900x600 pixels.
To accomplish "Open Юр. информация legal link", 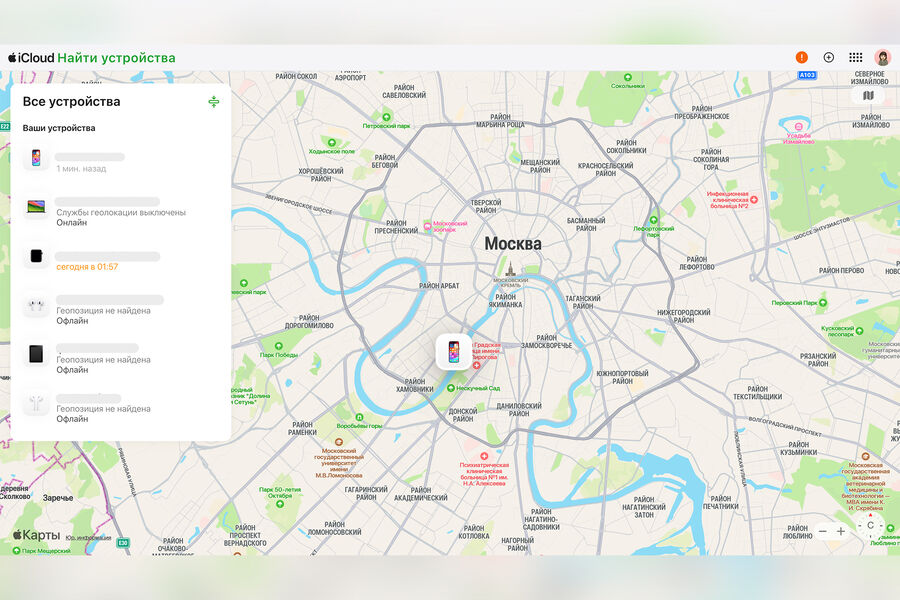I will pyautogui.click(x=88, y=538).
